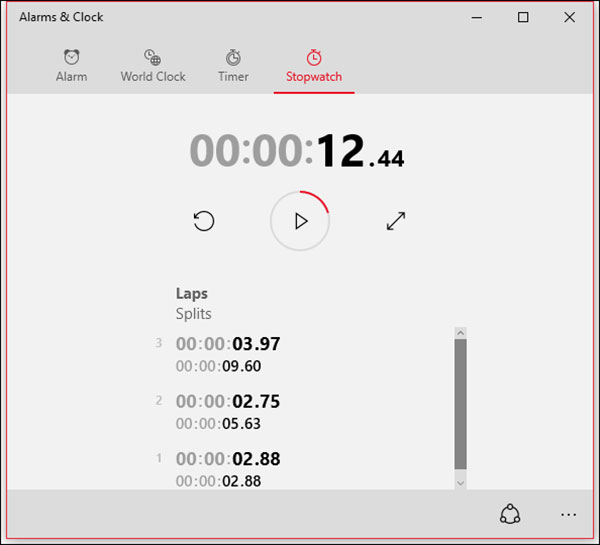The image size is (600, 545).
Task: Open the World Clock tab
Action: (x=153, y=77)
